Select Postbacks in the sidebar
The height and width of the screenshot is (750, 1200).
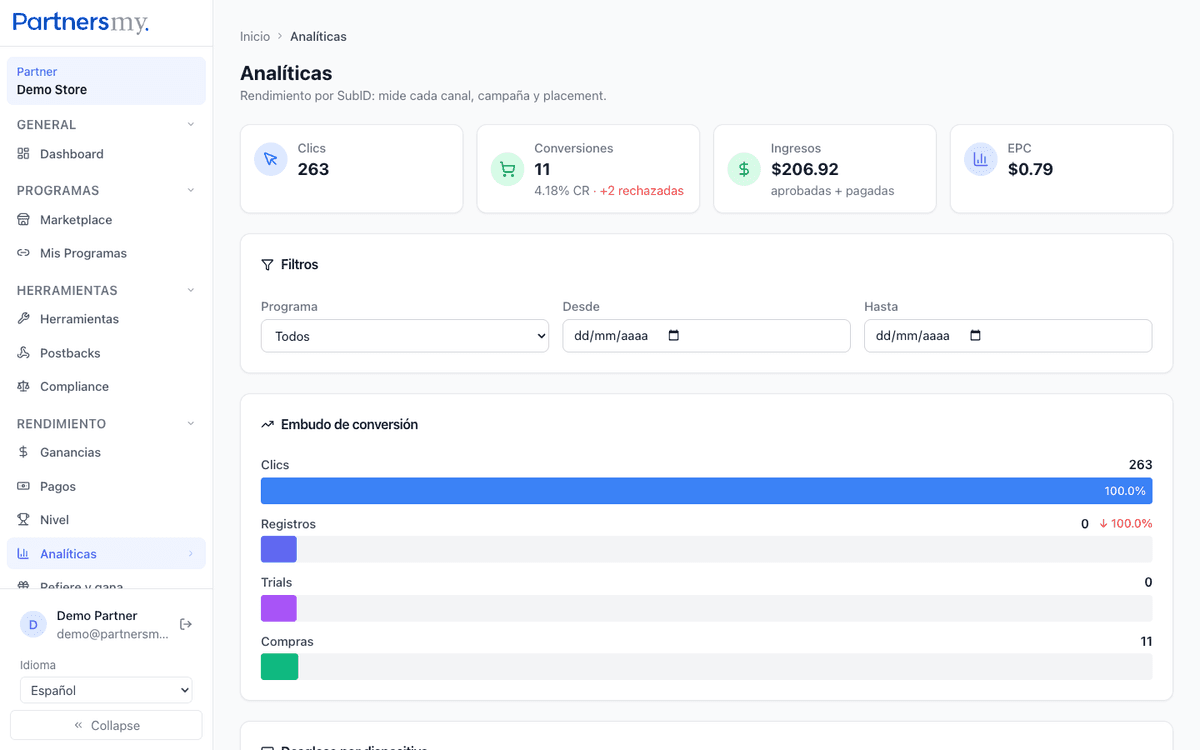pyautogui.click(x=106, y=353)
